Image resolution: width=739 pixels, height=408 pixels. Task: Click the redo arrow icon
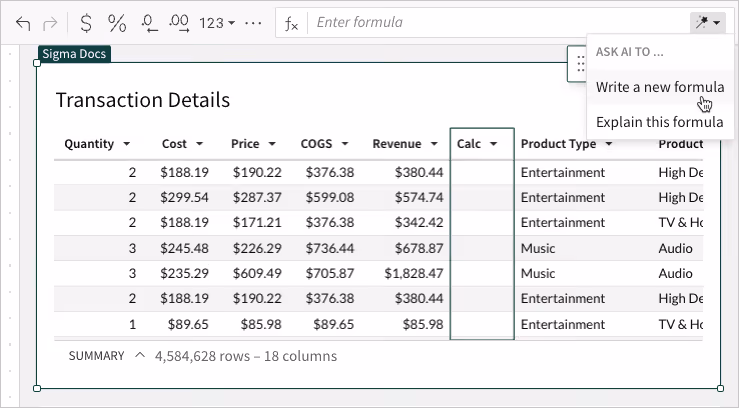point(50,23)
